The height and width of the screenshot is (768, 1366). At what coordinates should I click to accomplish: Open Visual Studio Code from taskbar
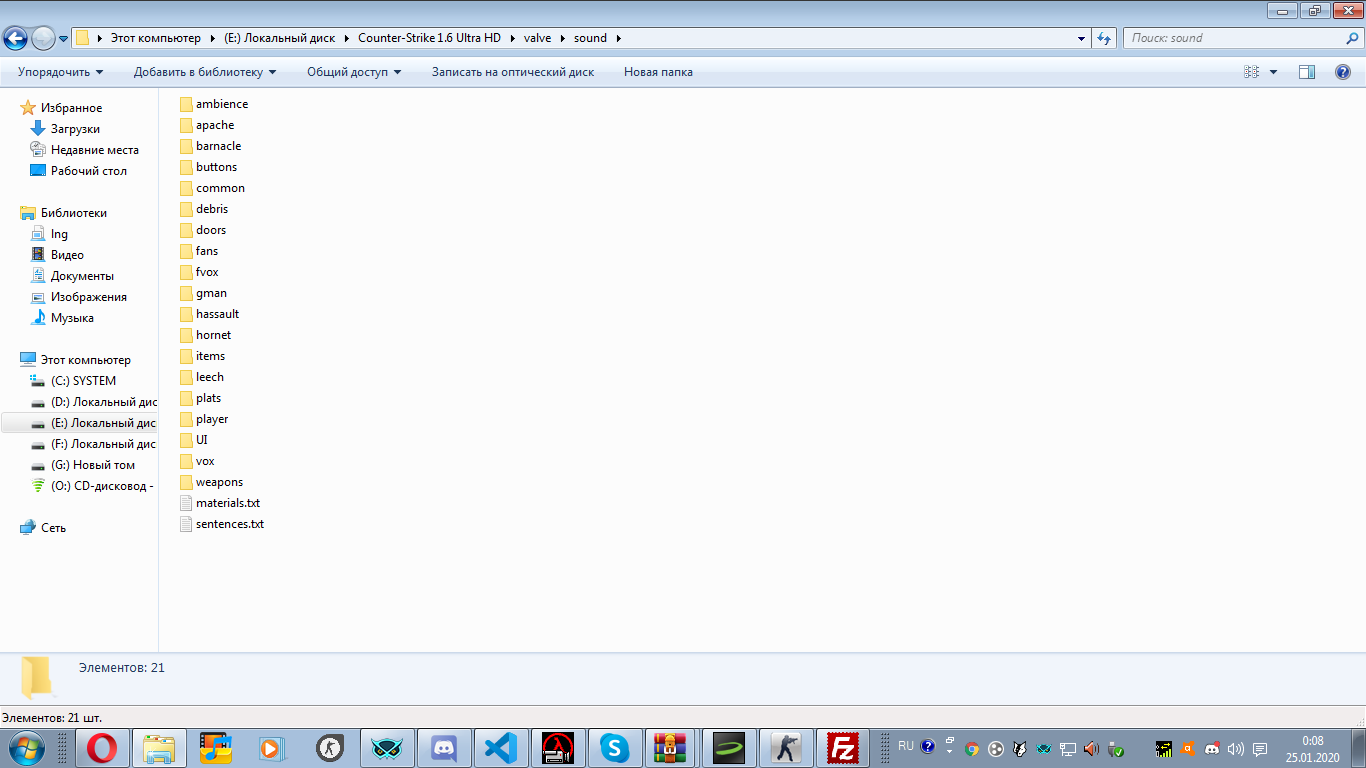(499, 748)
